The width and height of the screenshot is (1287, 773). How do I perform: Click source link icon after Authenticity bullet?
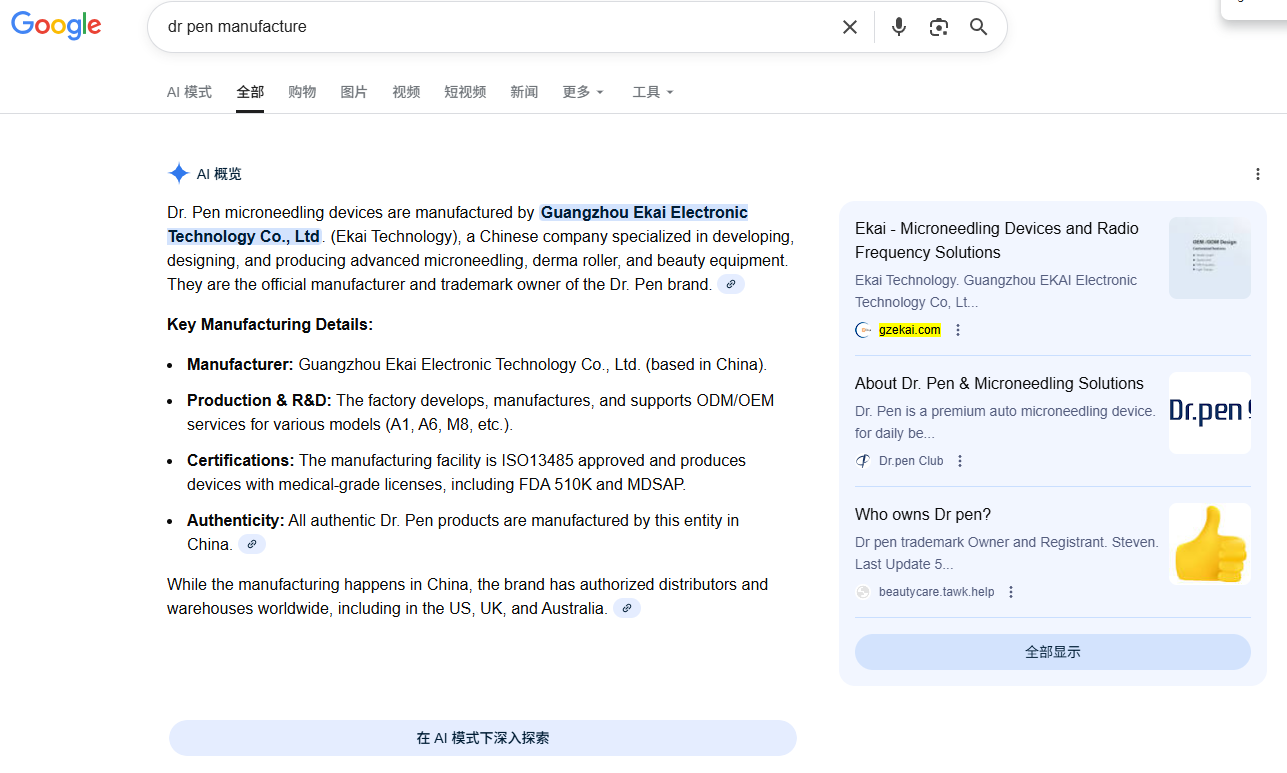252,545
